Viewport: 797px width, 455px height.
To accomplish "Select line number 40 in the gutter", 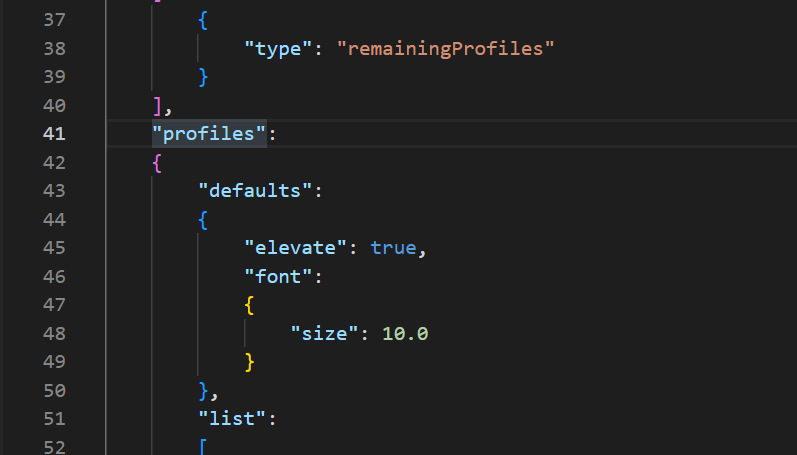I will tap(54, 106).
